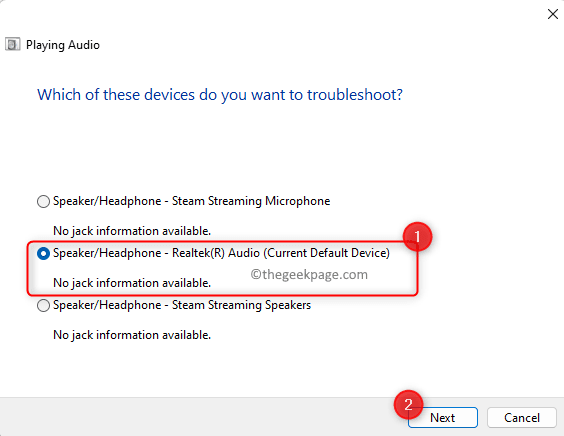Click 'No jack information available.' under Steam Streaming Speakers

[132, 335]
